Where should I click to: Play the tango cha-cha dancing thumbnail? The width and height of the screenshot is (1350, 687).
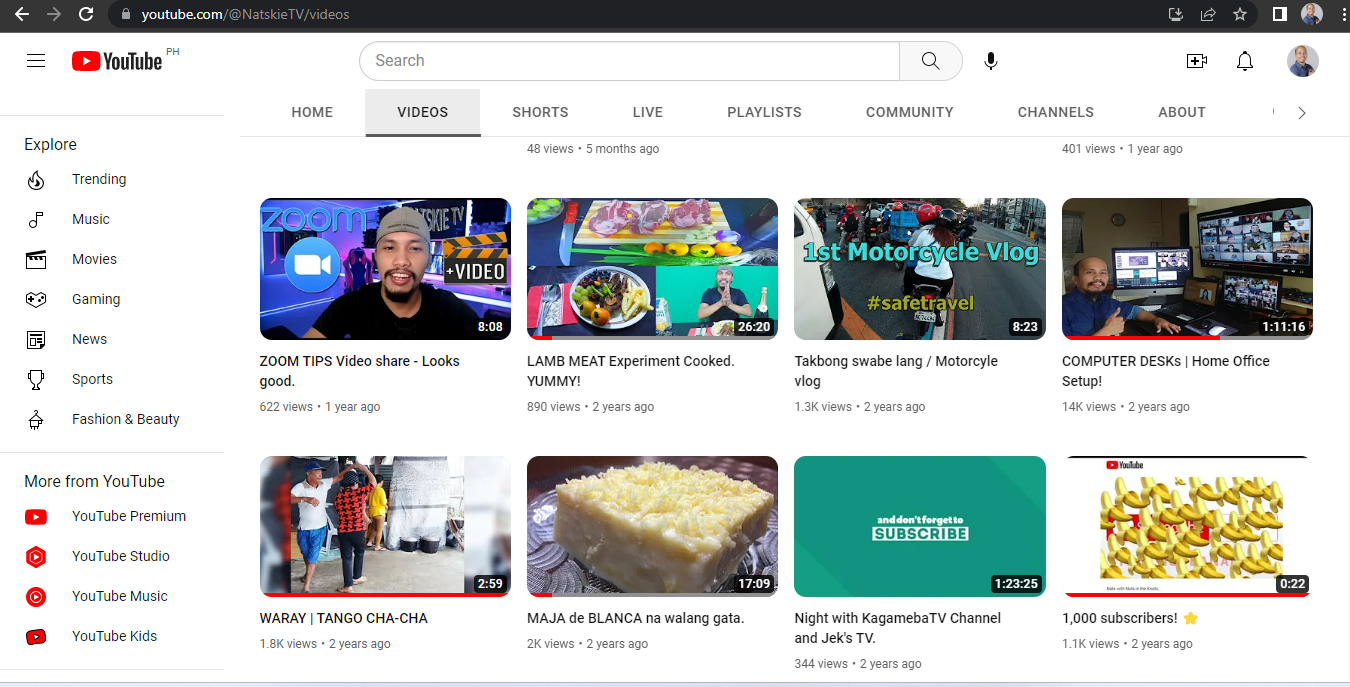[x=385, y=527]
